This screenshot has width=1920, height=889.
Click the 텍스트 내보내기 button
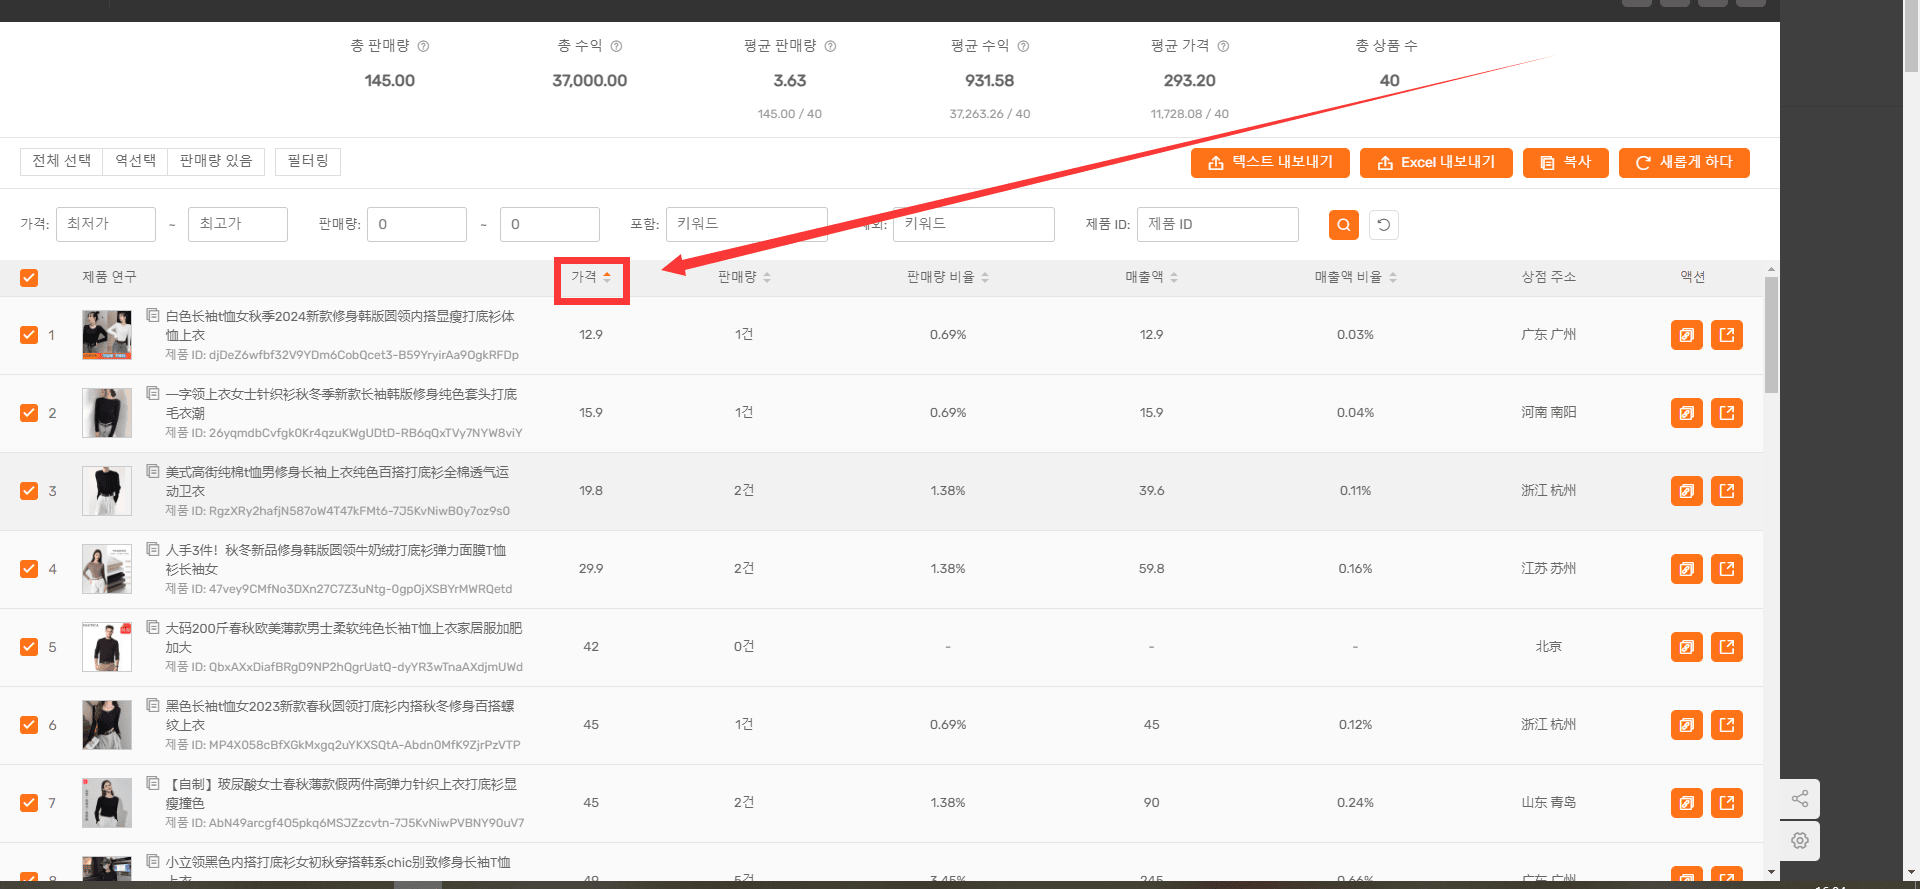[x=1270, y=162]
